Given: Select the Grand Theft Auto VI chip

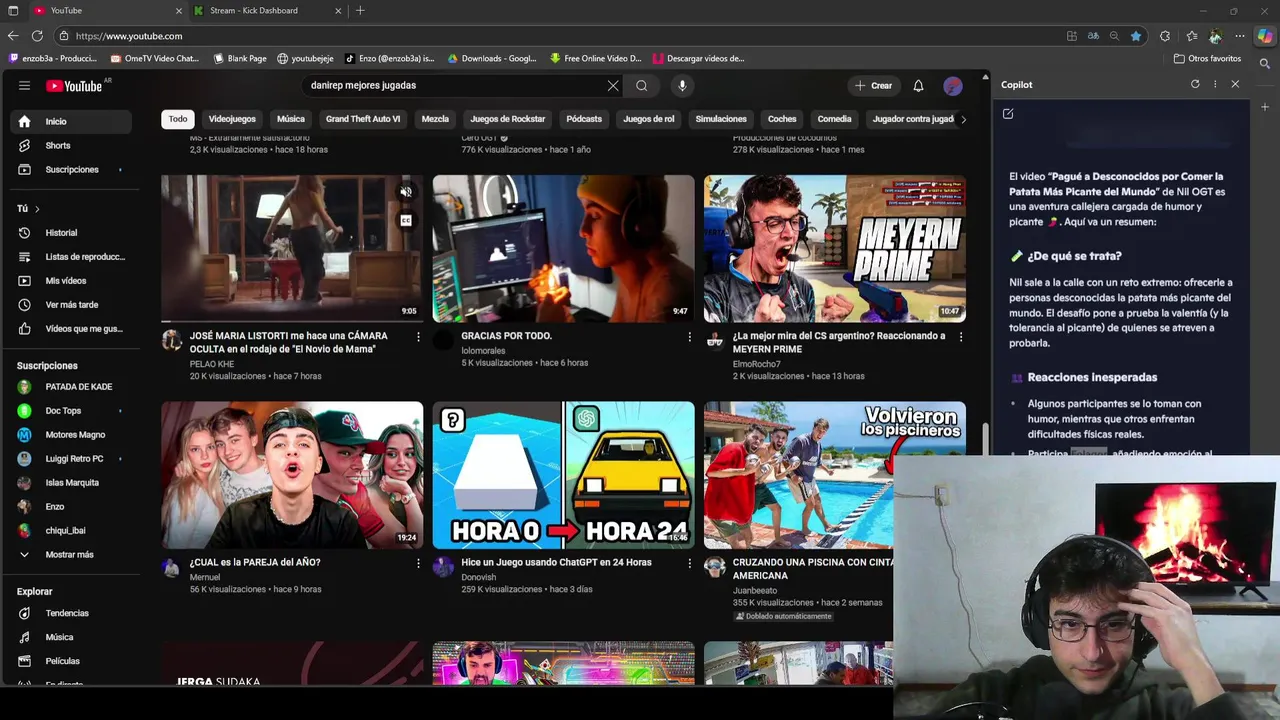Looking at the screenshot, I should pos(363,119).
